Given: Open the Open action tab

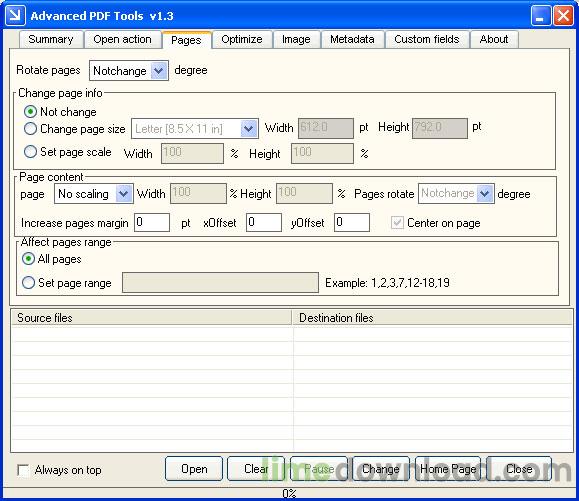Looking at the screenshot, I should (x=123, y=39).
